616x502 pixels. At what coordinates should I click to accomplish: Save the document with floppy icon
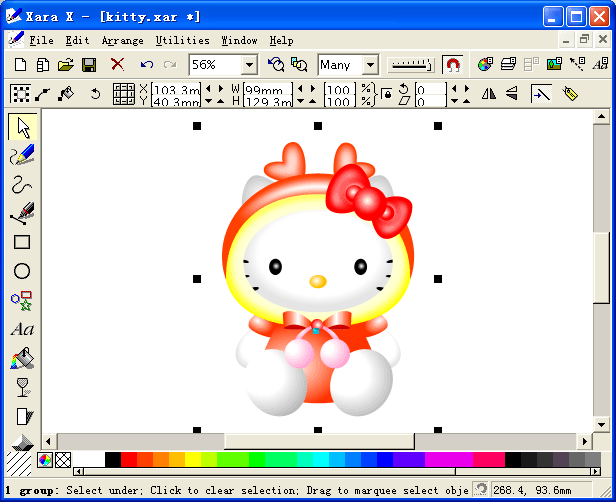point(89,64)
